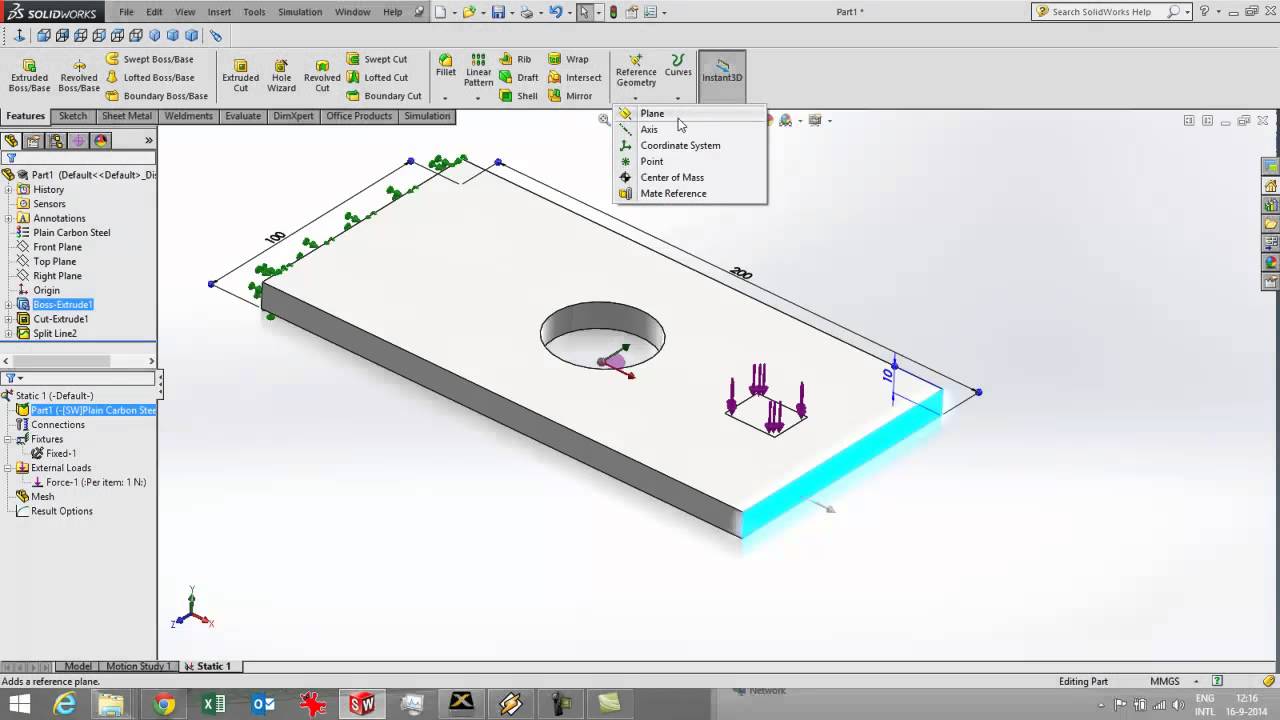1280x720 pixels.
Task: Click the Intersect tool
Action: click(x=575, y=77)
